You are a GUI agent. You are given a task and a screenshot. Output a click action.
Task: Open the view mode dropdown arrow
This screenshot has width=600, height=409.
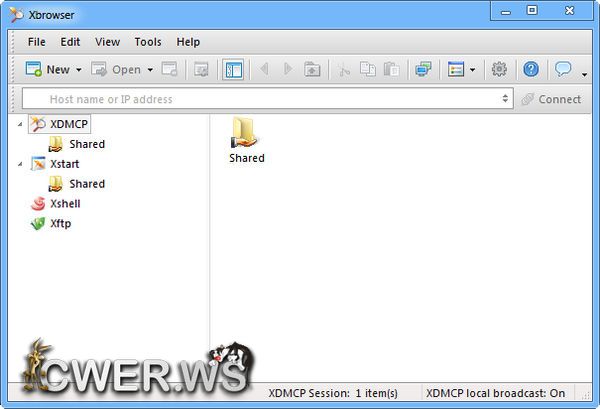pyautogui.click(x=473, y=70)
